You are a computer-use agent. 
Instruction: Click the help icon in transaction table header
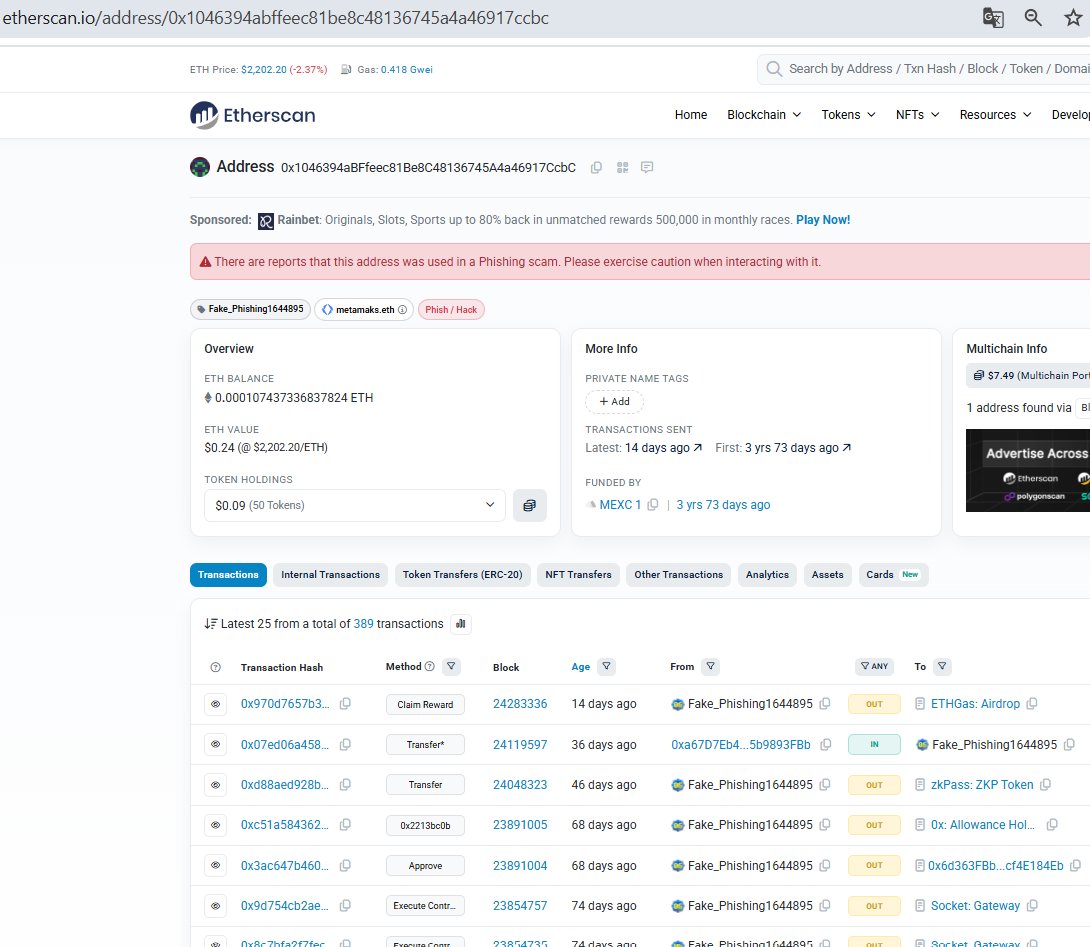point(215,667)
